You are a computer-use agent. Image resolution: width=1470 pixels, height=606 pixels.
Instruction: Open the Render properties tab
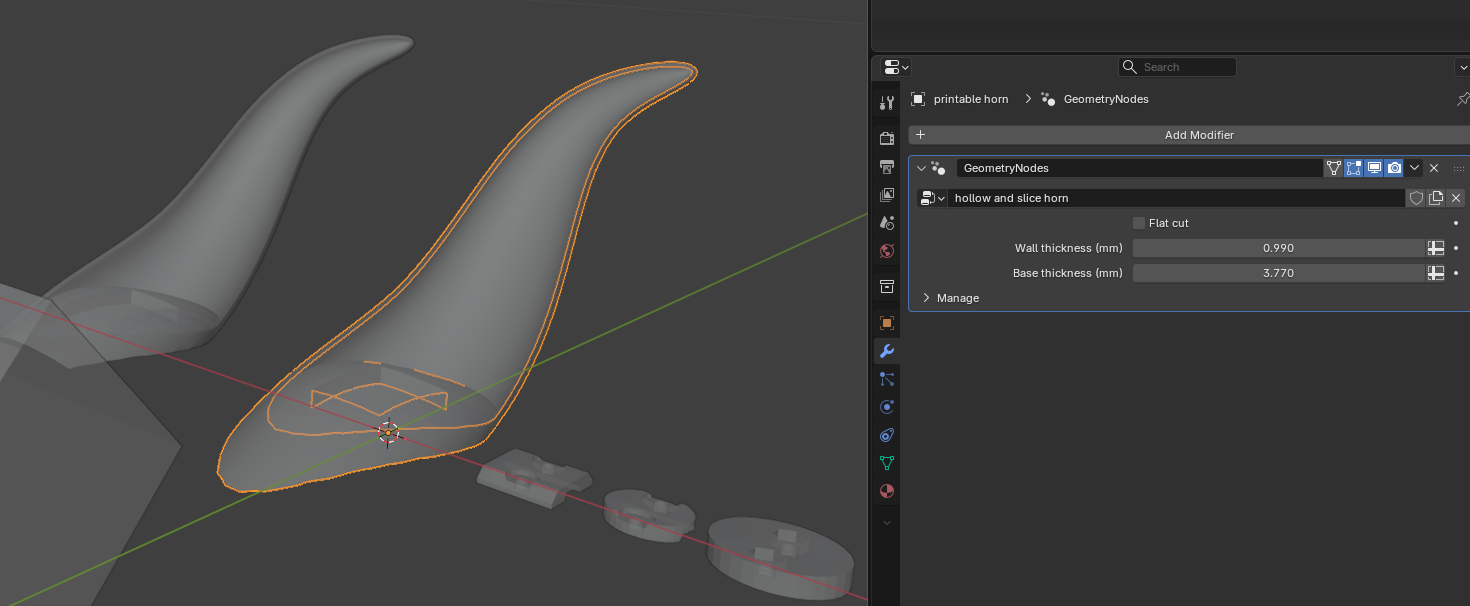click(886, 138)
